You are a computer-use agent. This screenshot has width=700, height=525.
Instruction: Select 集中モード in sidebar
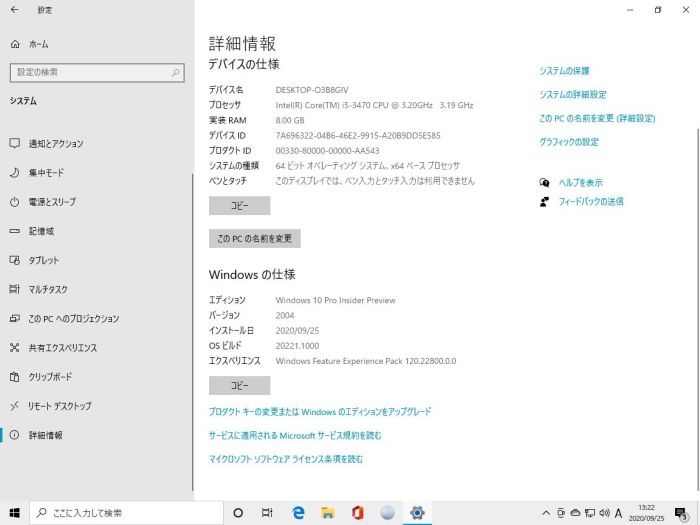46,172
